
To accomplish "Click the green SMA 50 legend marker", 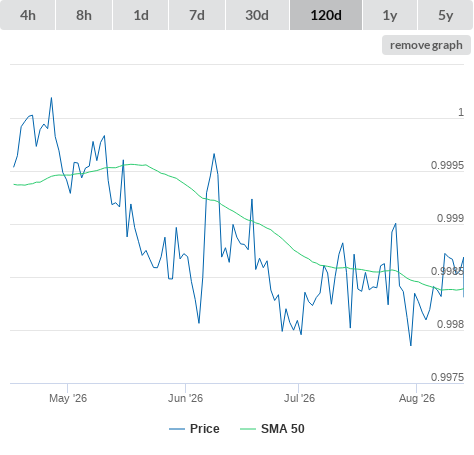I will [x=248, y=429].
